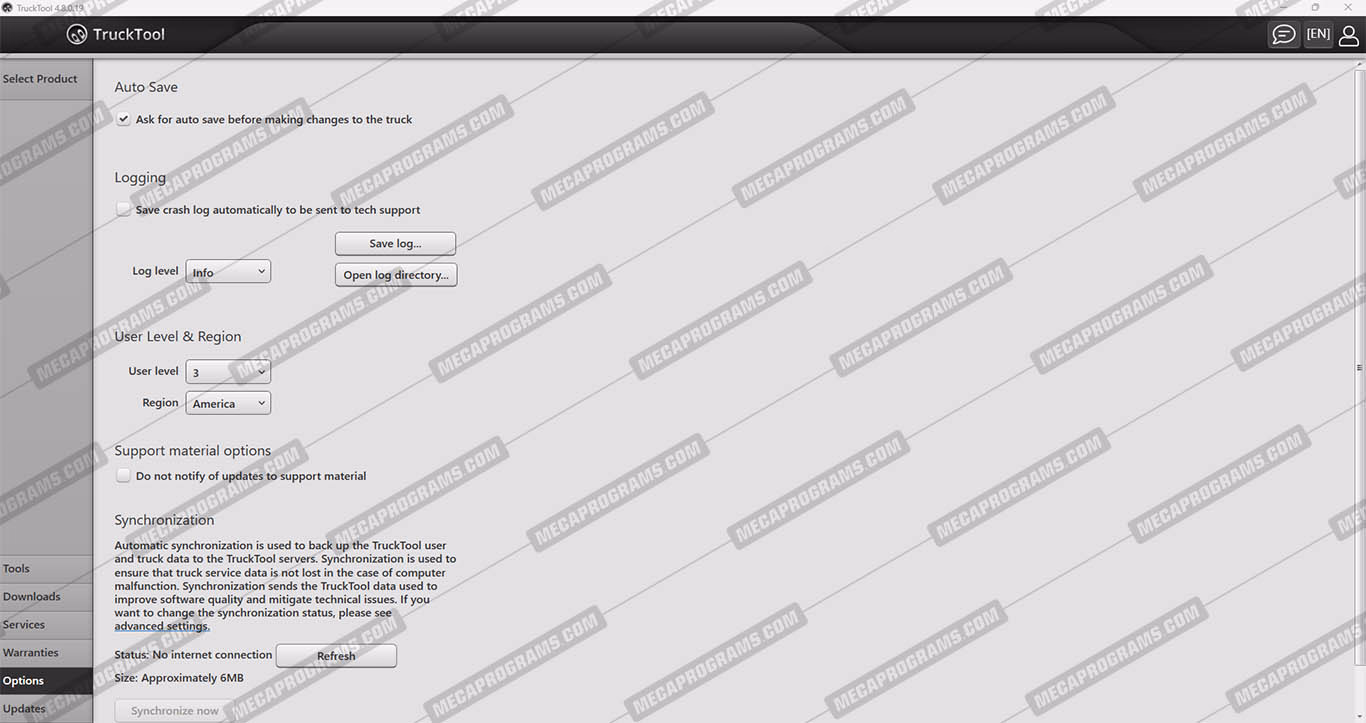Open the Services sidebar item

click(x=46, y=625)
